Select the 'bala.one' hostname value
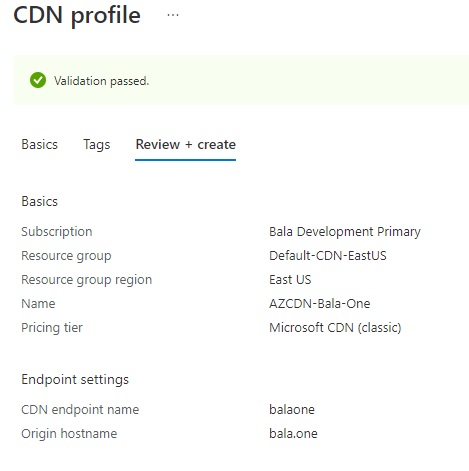 click(293, 434)
